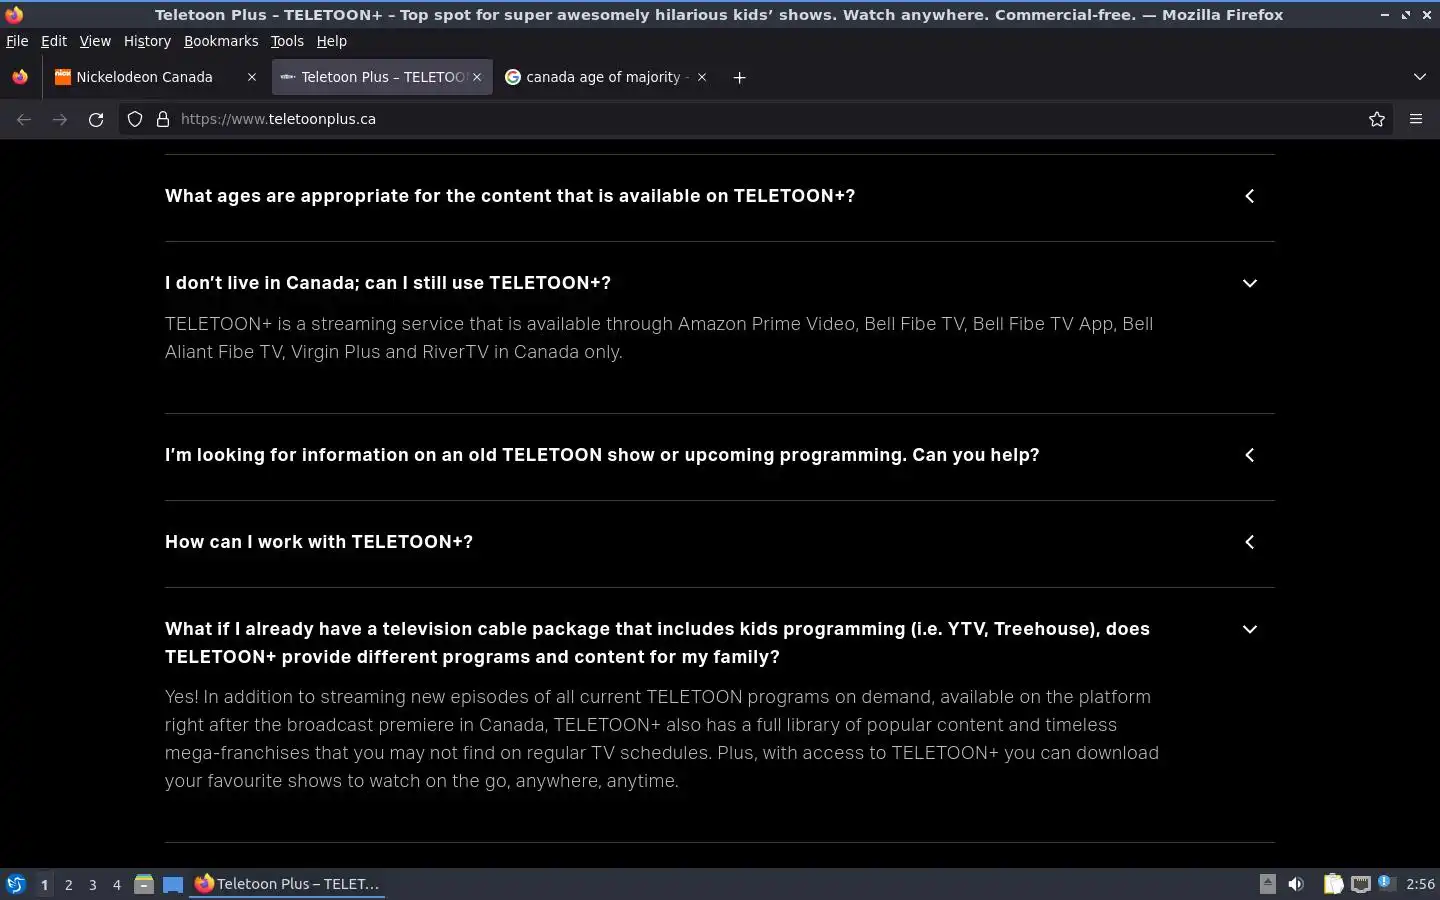This screenshot has height=900, width=1440.
Task: Click the old TELETOON show question heading
Action: coord(602,455)
